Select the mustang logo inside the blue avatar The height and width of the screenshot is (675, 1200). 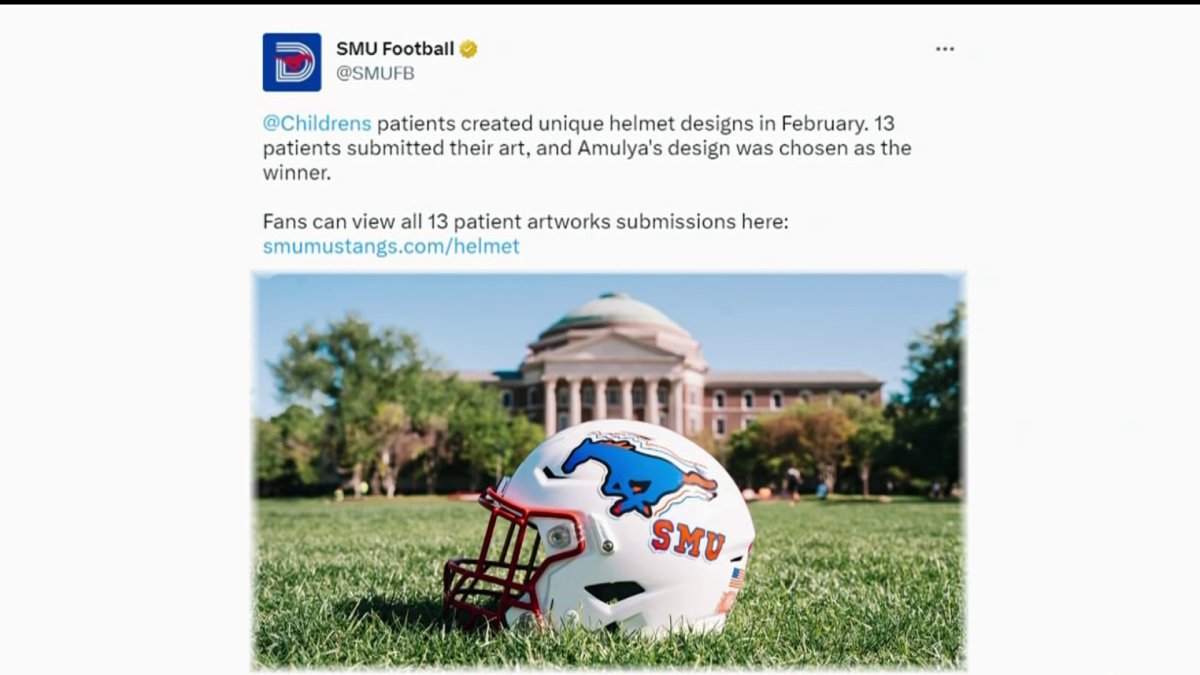point(295,60)
